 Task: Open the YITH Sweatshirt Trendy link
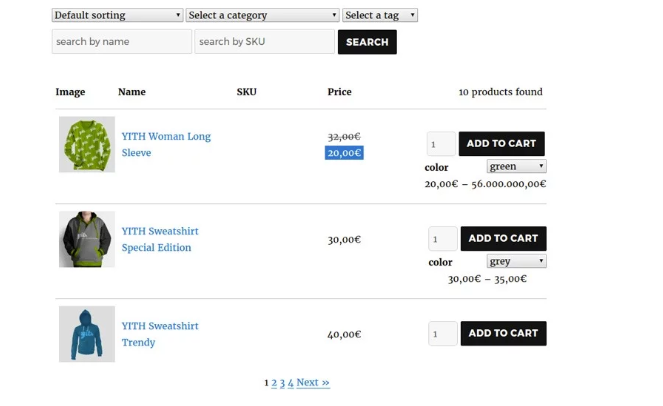(x=160, y=334)
